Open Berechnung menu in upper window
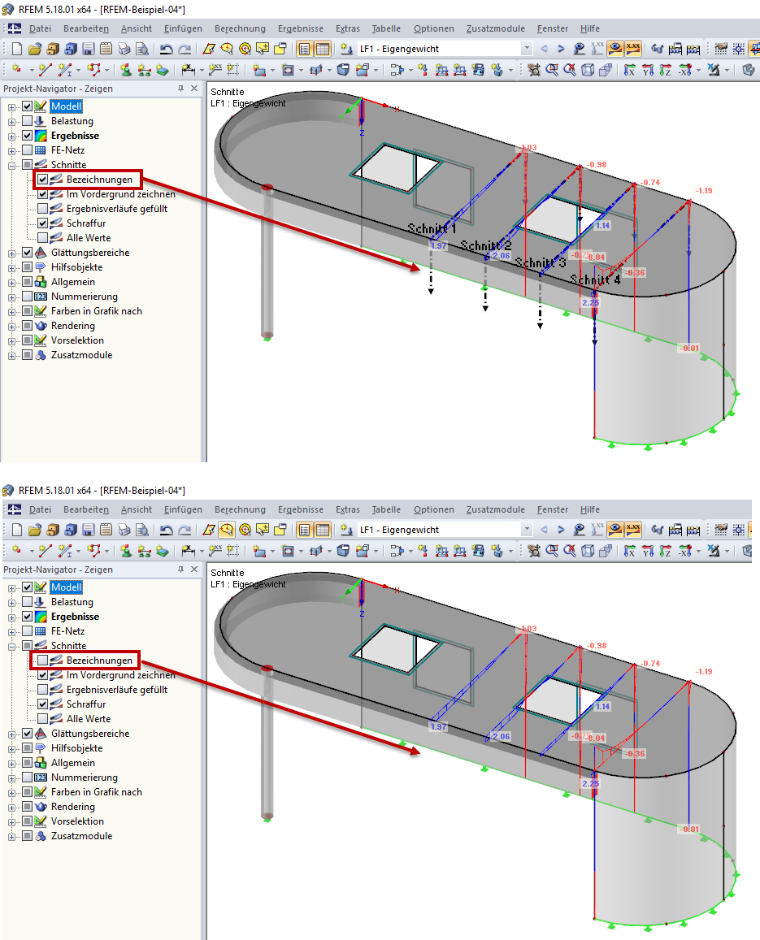Viewport: 760px width, 940px height. pyautogui.click(x=240, y=28)
